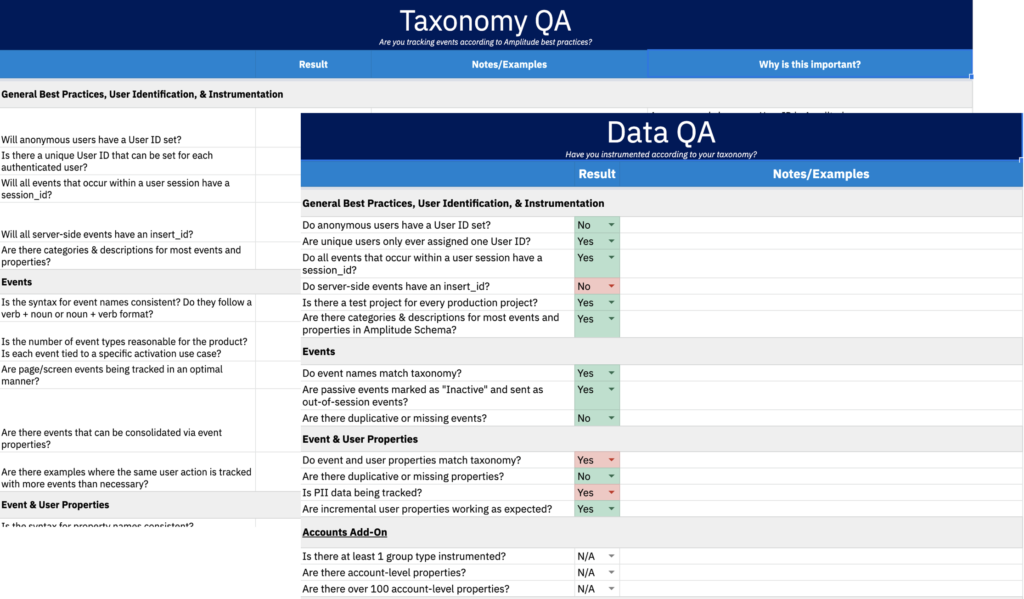This screenshot has height=599, width=1024.
Task: Open dropdown for event names match taxonomy
Action: (611, 373)
